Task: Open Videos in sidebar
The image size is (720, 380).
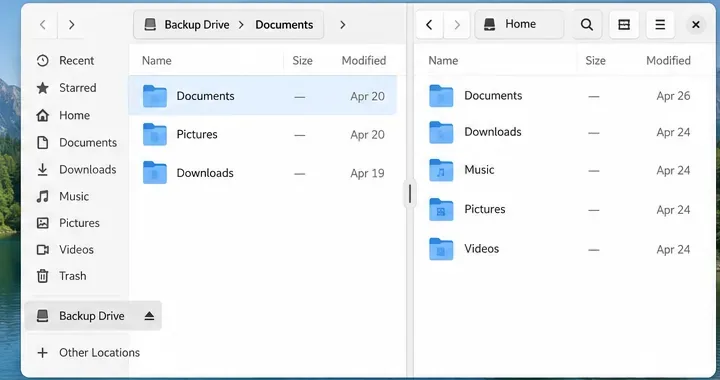Action: 76,250
